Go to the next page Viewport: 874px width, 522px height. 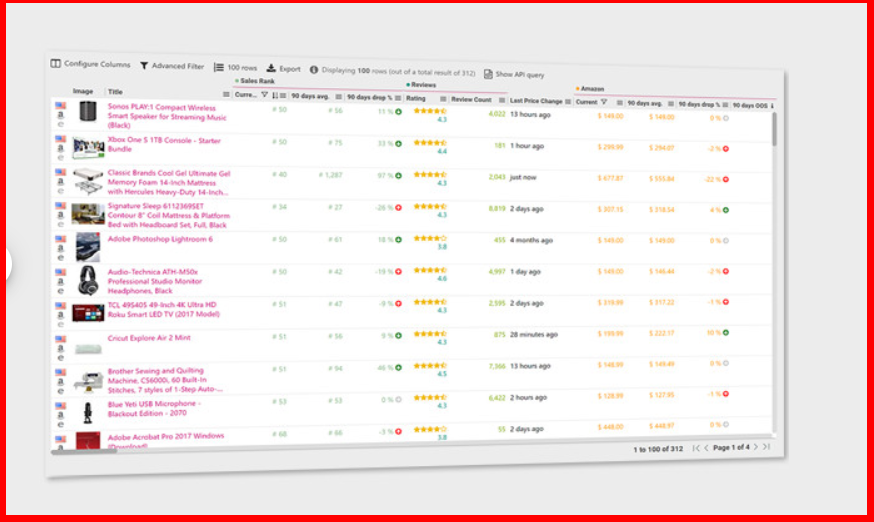756,447
